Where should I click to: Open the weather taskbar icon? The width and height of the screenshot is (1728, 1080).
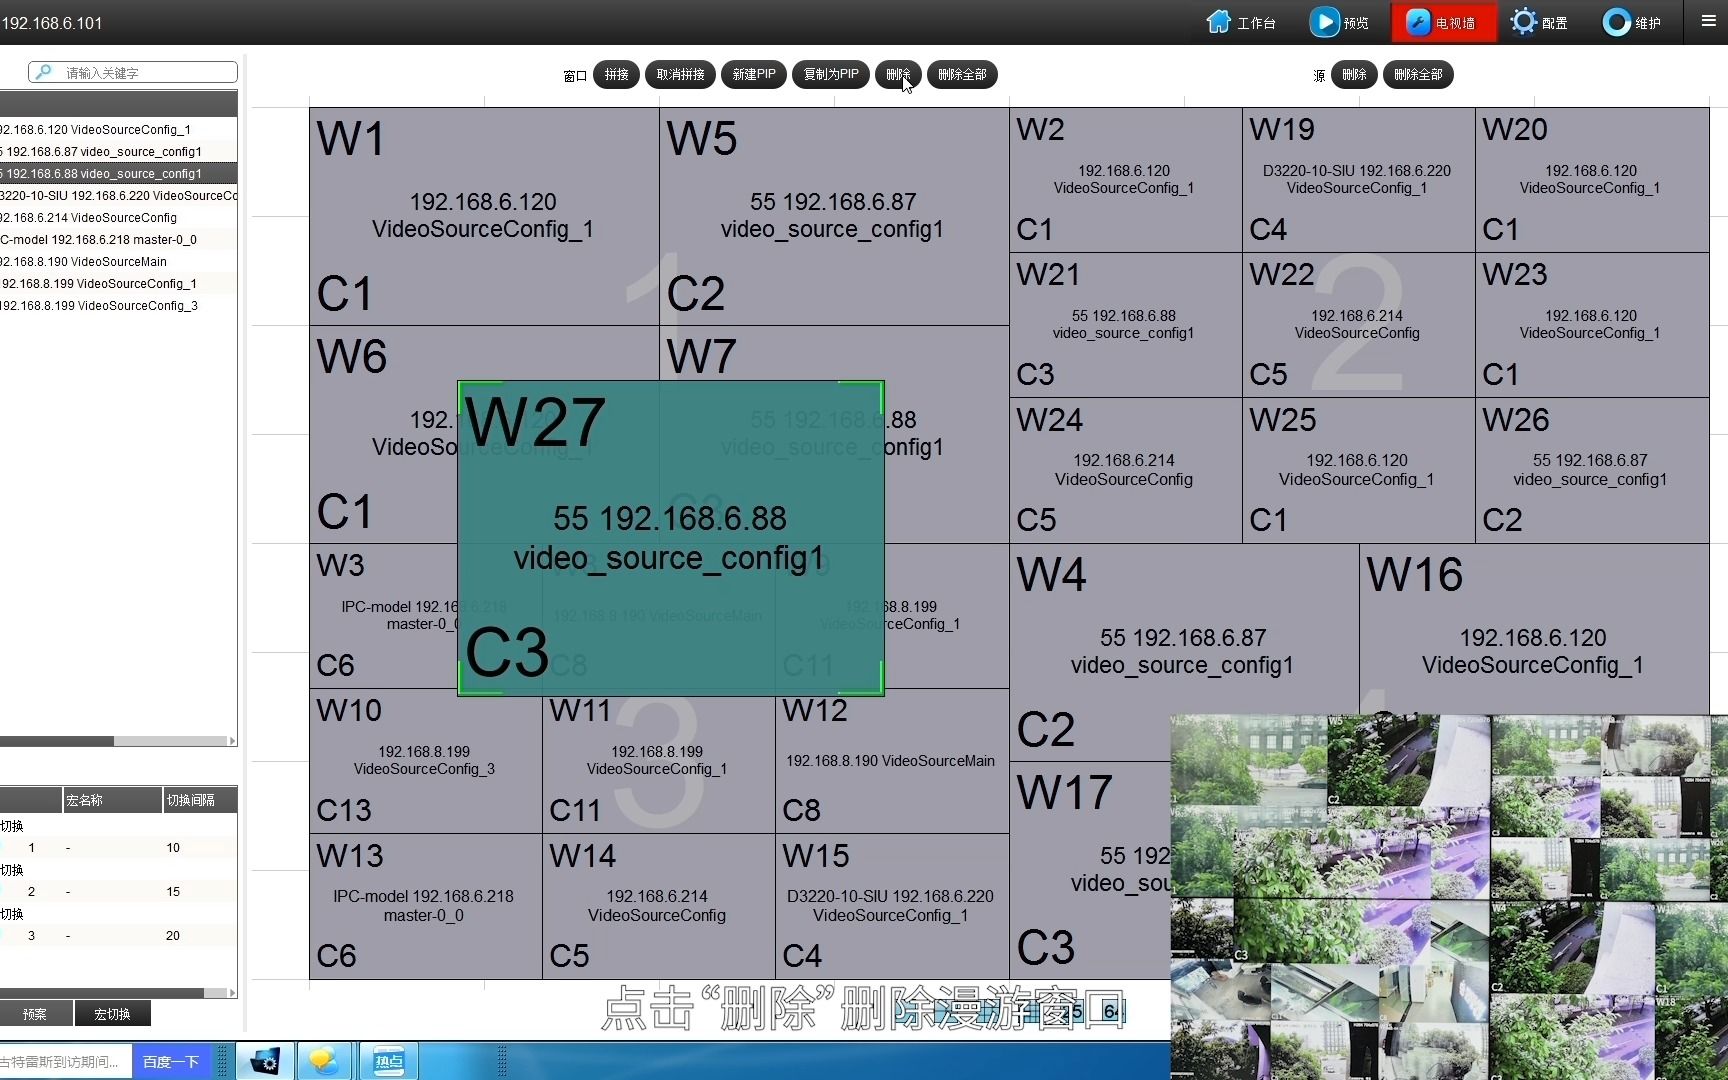[324, 1061]
